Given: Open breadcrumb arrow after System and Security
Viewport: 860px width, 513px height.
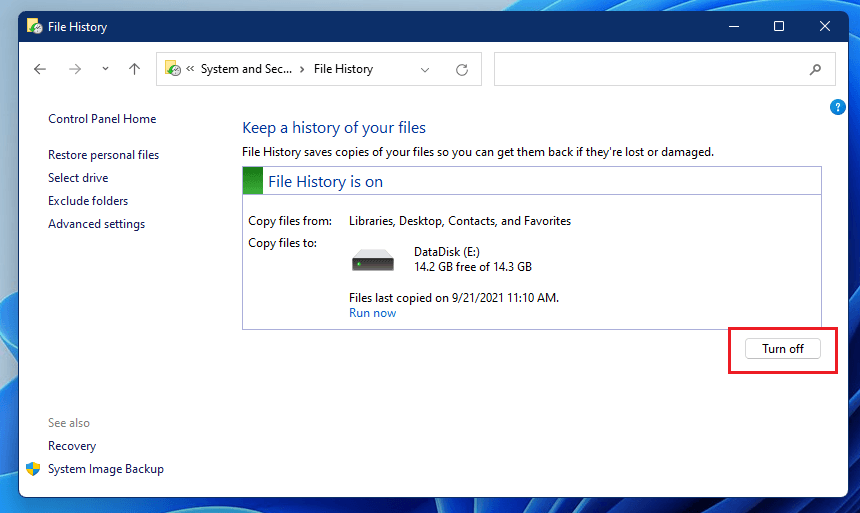Looking at the screenshot, I should (x=302, y=69).
